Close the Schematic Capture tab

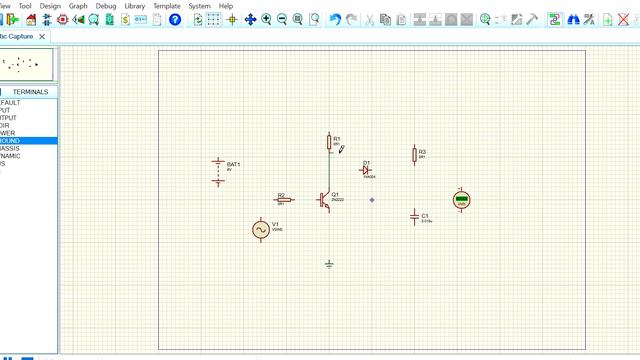[42, 36]
